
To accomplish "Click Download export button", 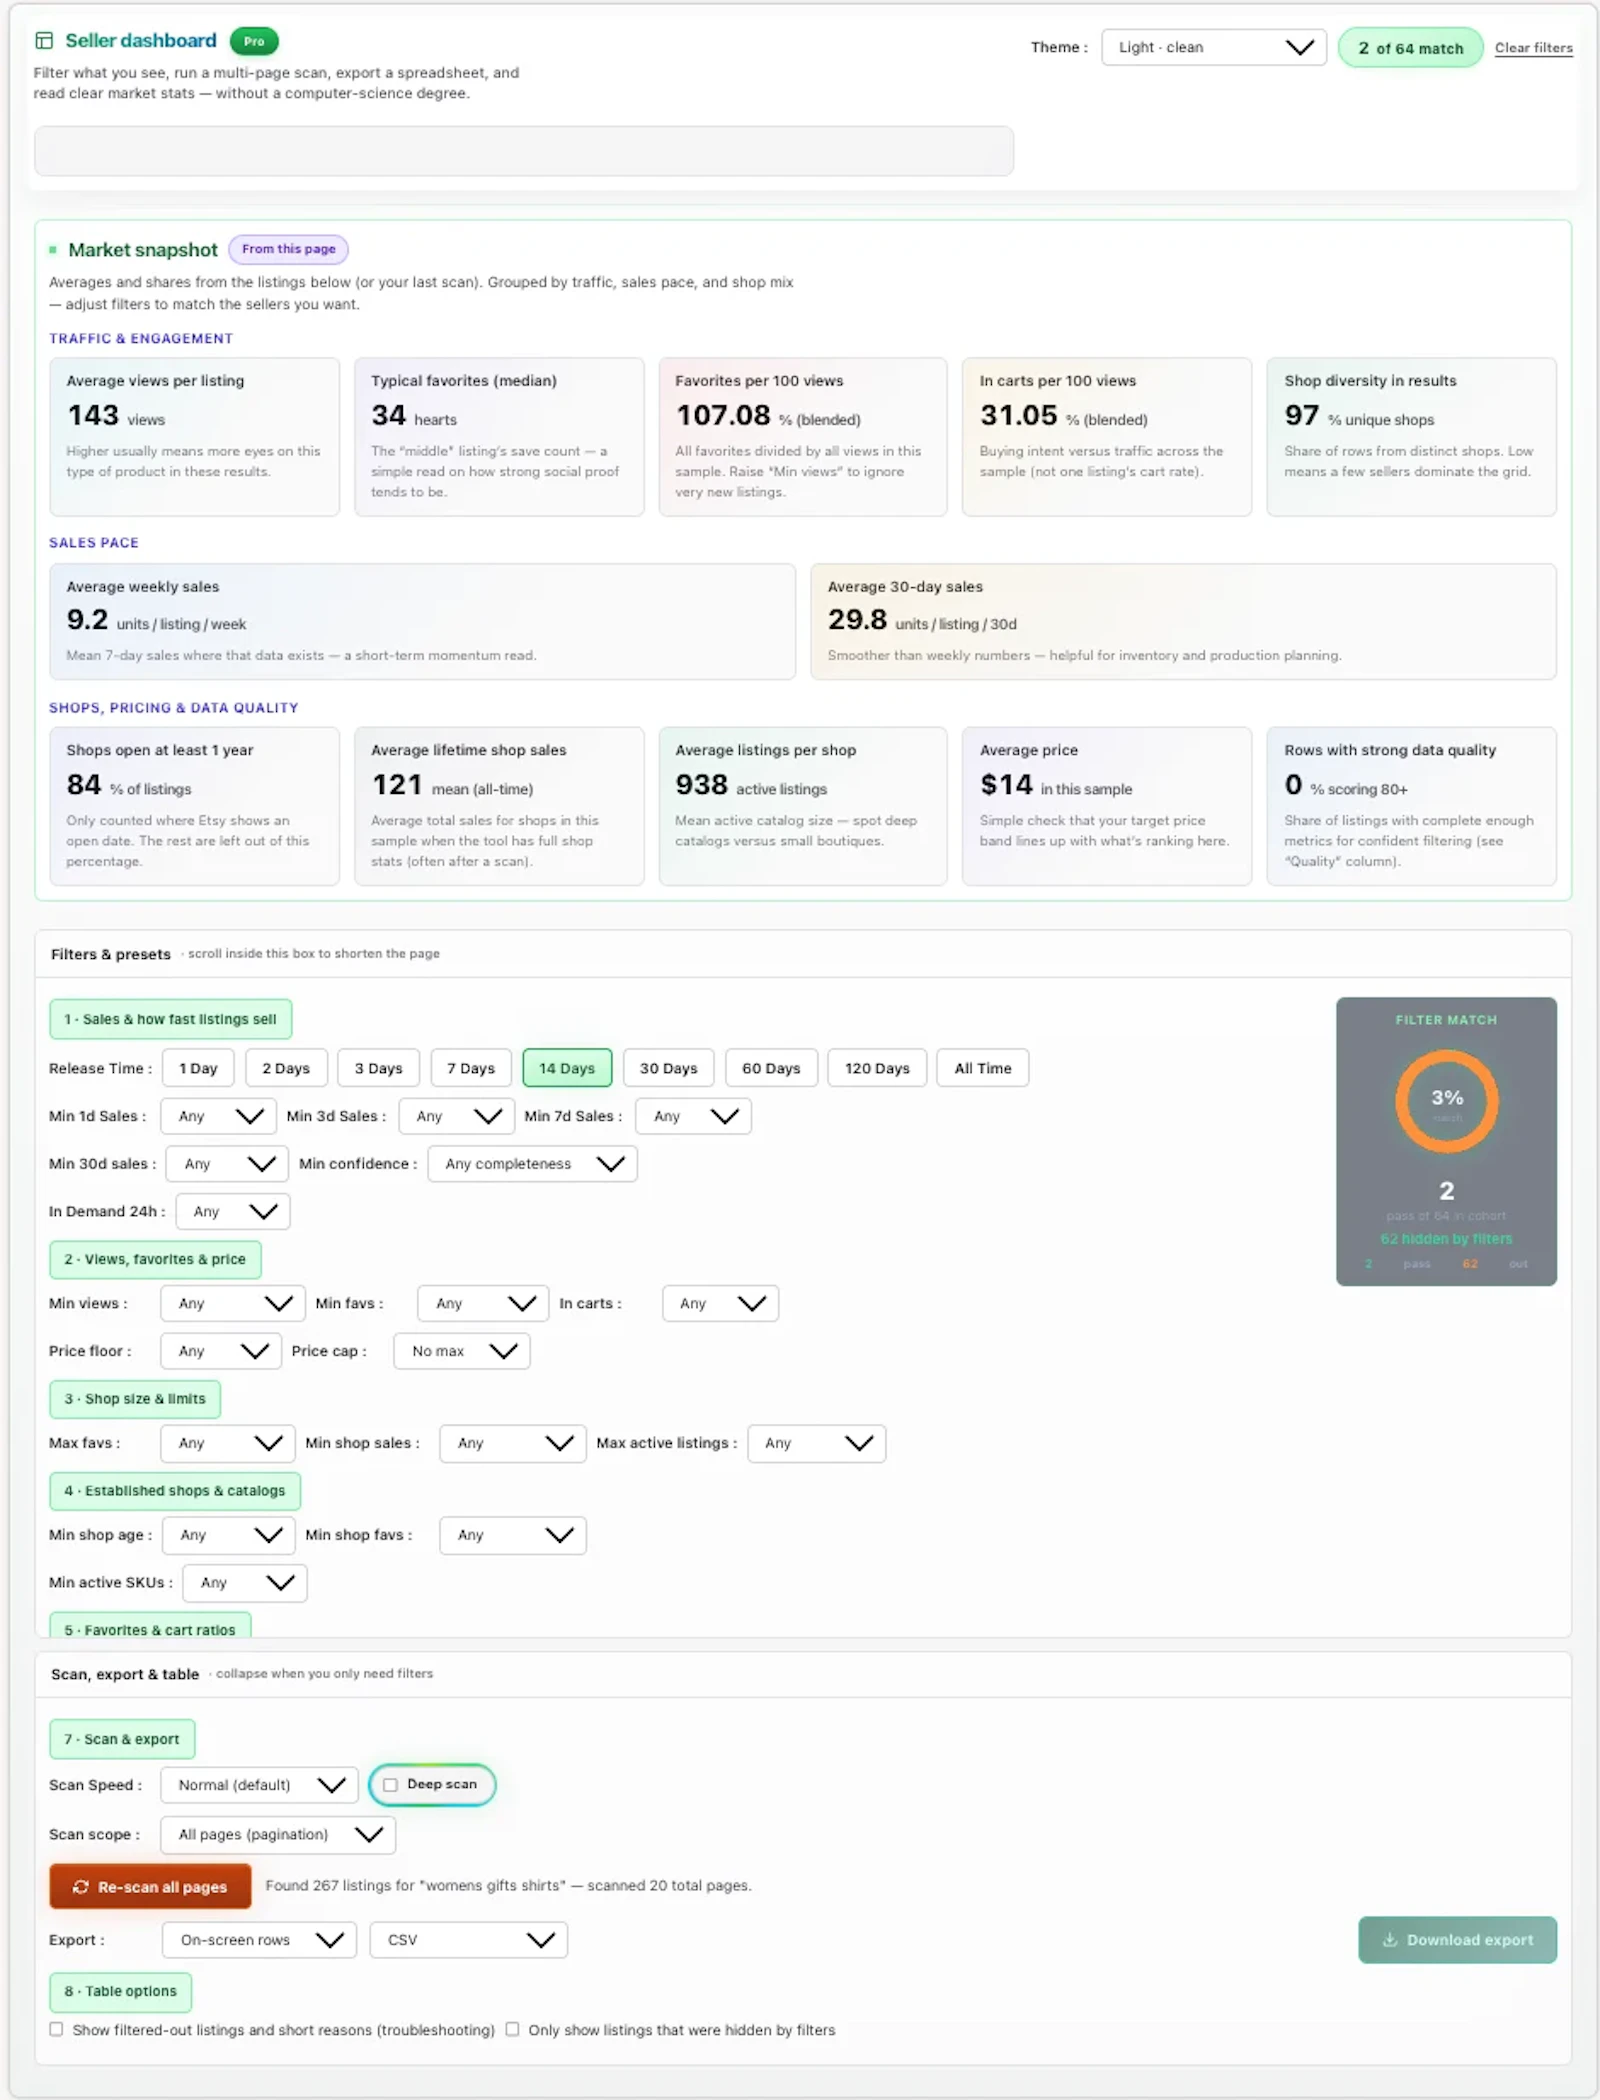I will pyautogui.click(x=1457, y=1940).
